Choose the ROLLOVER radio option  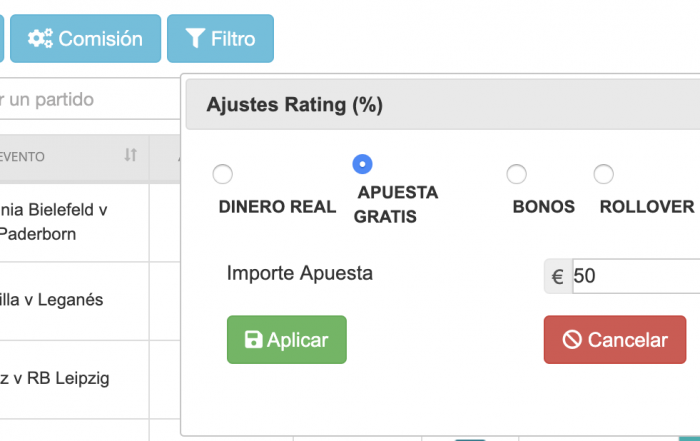click(604, 174)
